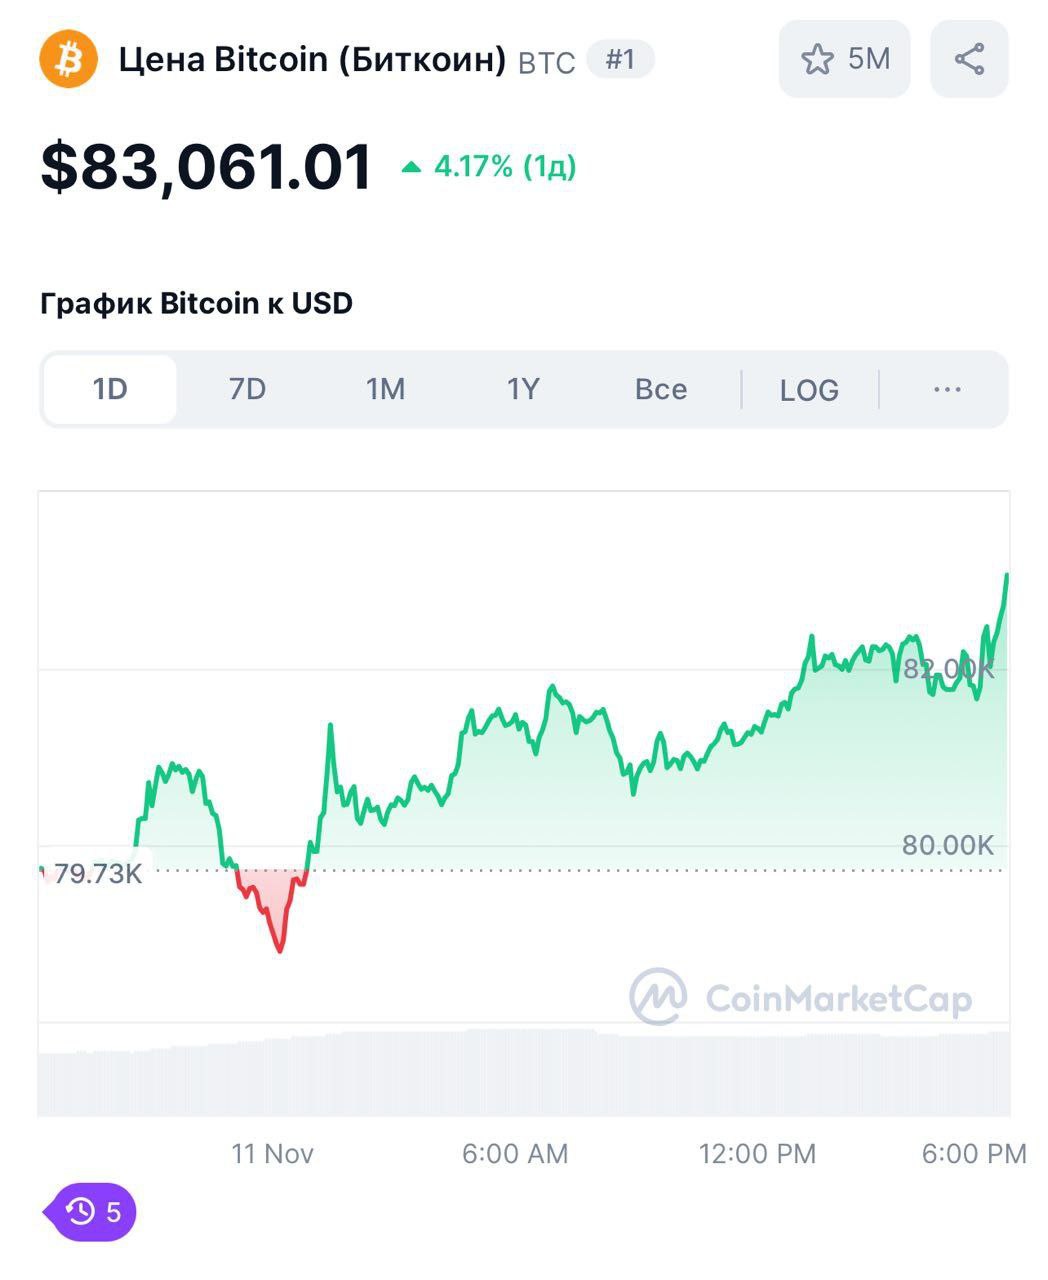Click the $83,061.01 price value
Image resolution: width=1048 pixels, height=1280 pixels.
tap(206, 166)
